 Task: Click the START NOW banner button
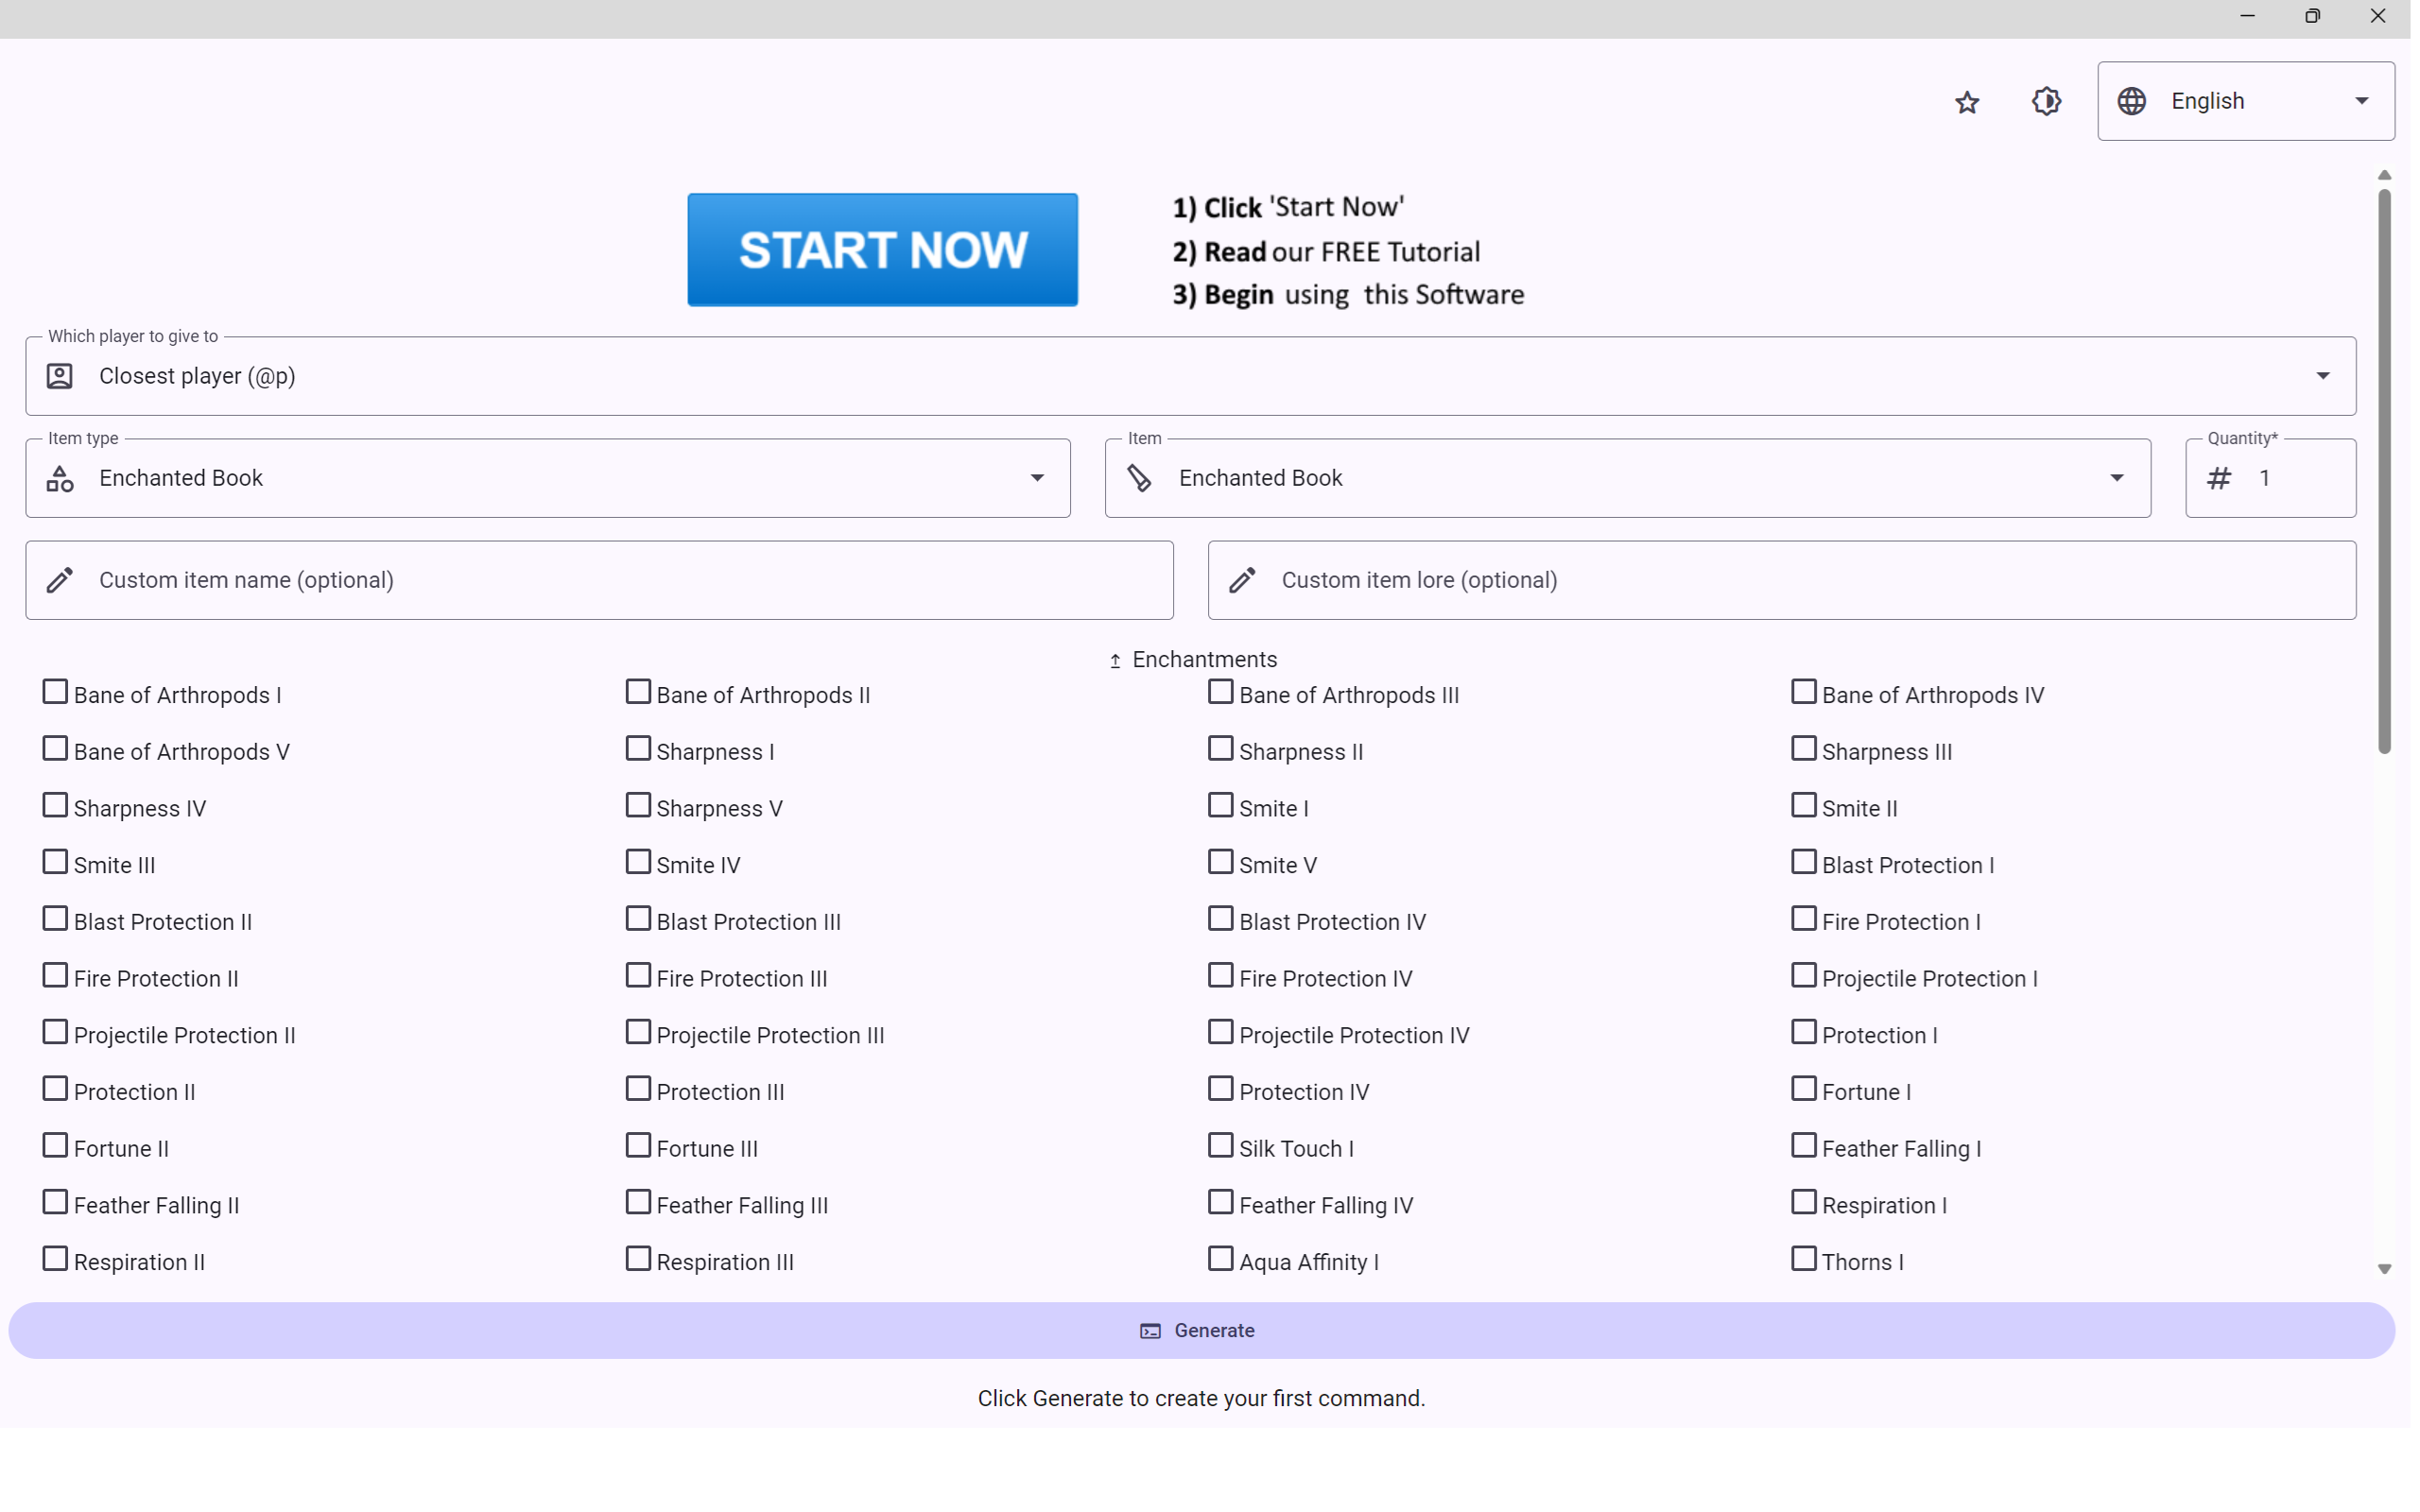pyautogui.click(x=882, y=250)
